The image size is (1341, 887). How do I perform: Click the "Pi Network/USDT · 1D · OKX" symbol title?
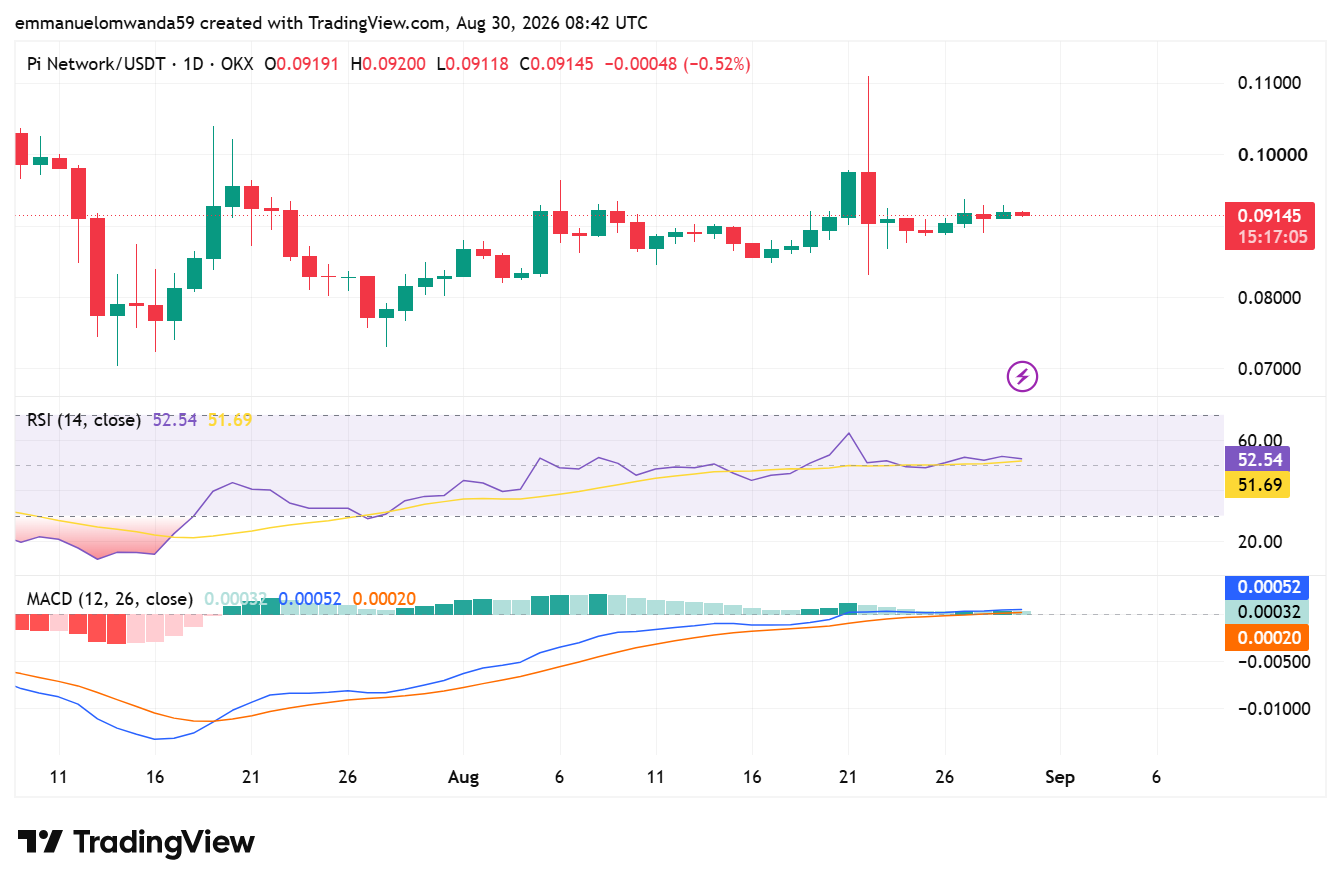[141, 64]
